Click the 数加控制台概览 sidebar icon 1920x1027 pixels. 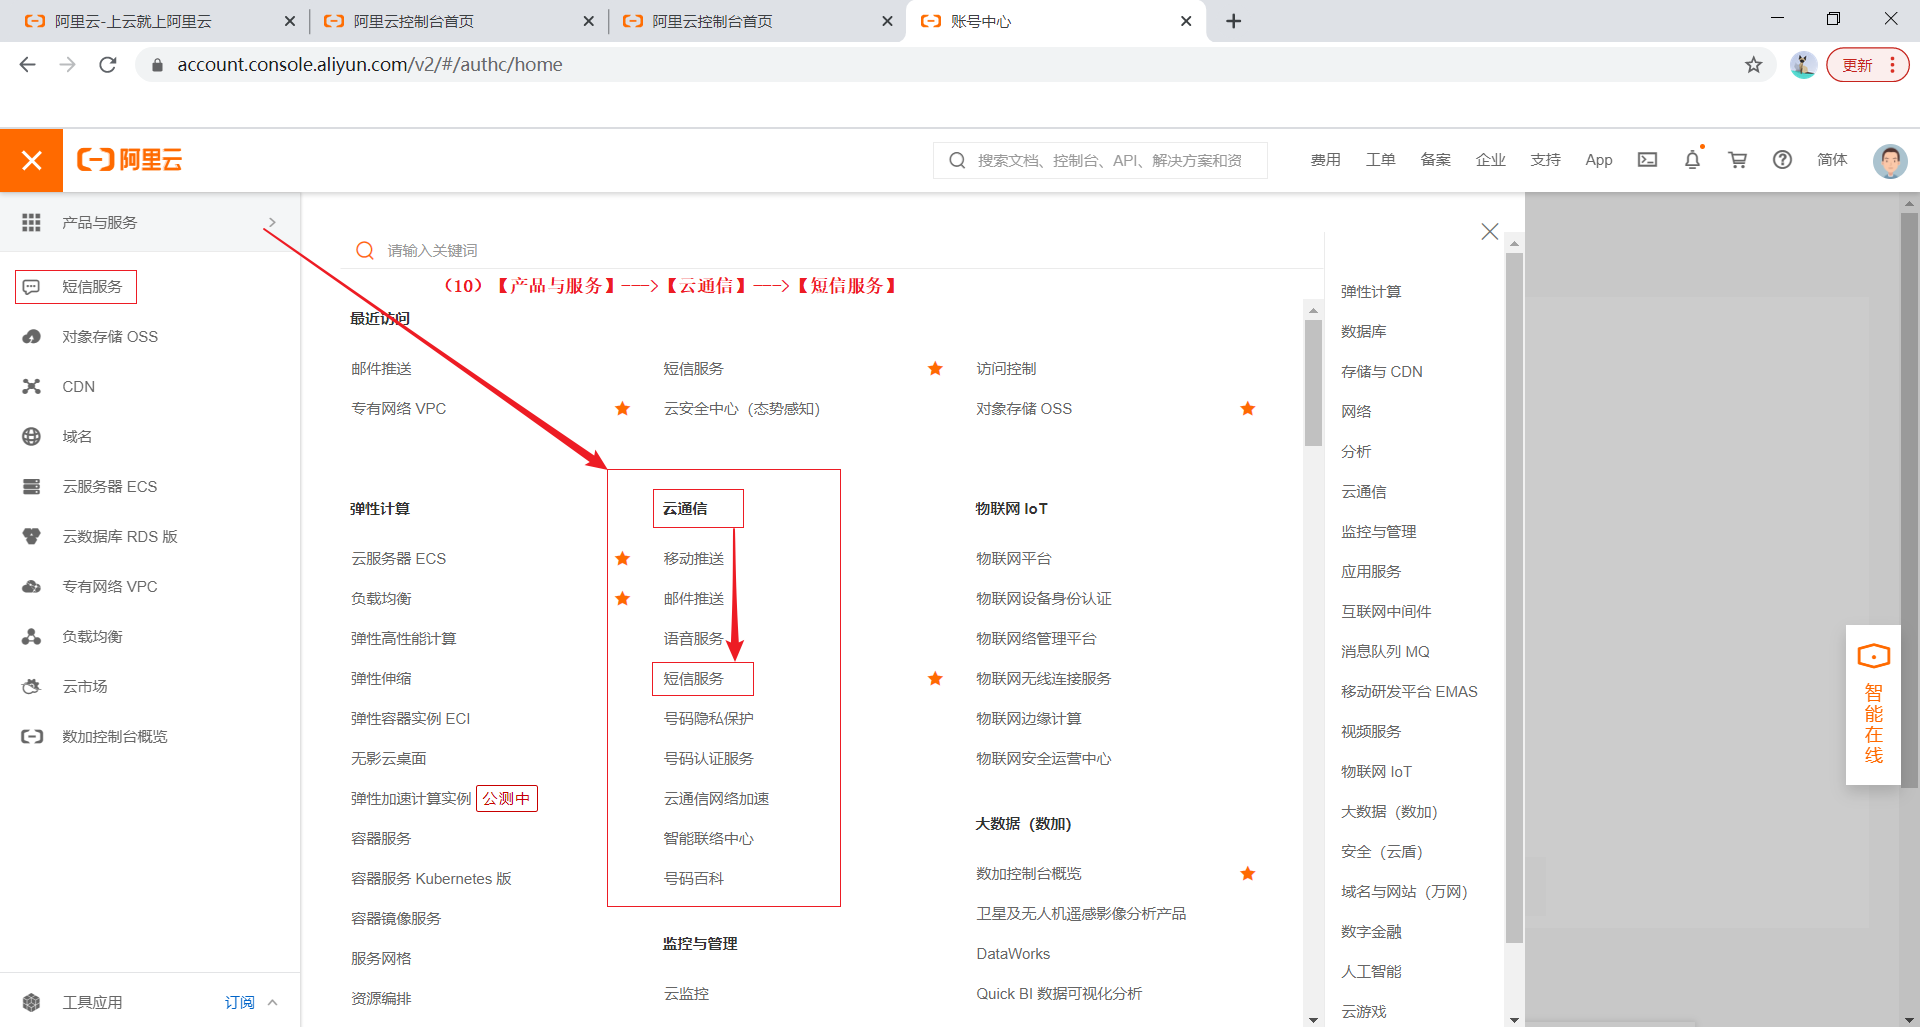(31, 737)
